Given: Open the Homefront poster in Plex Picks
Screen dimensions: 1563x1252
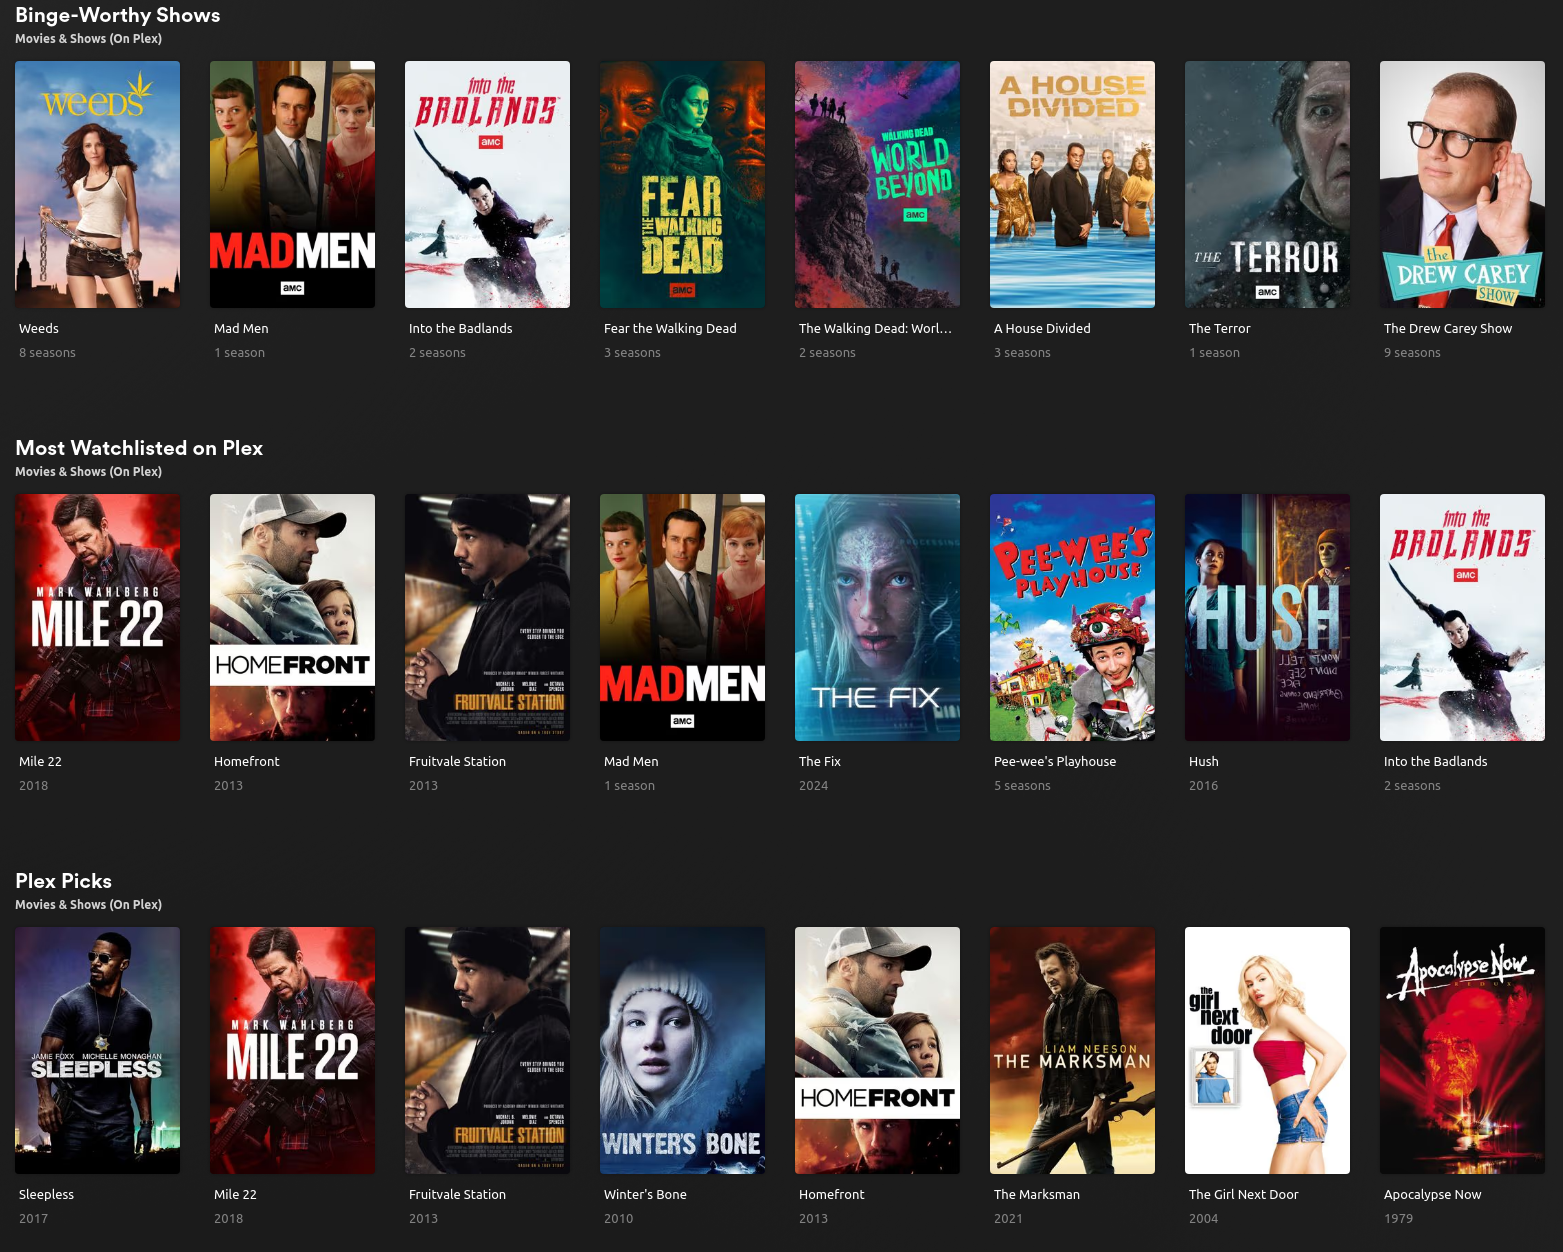Looking at the screenshot, I should pos(877,1050).
